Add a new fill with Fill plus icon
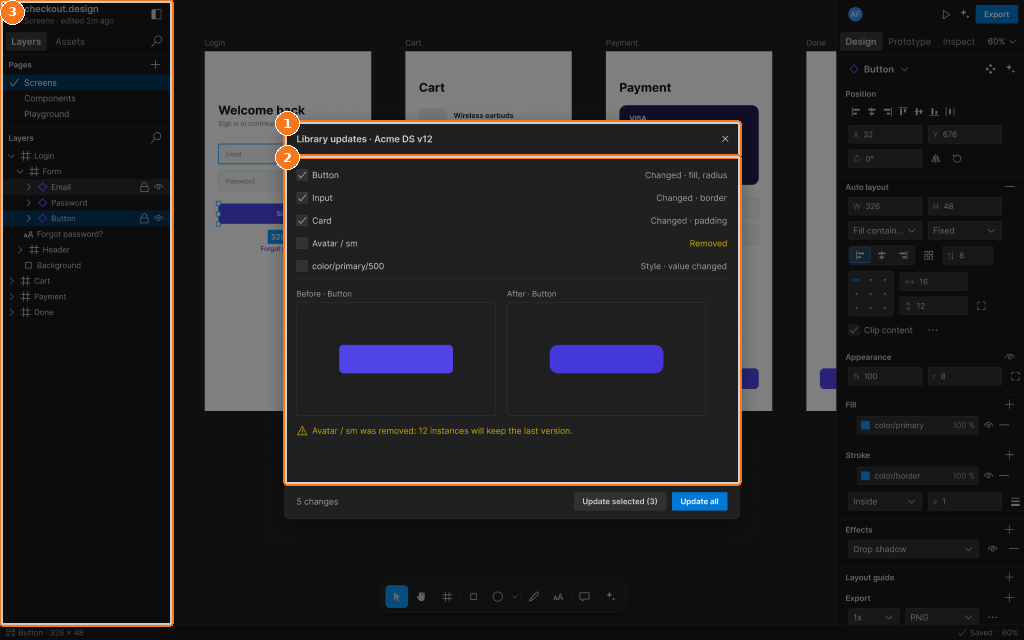The image size is (1024, 640). tap(1010, 405)
